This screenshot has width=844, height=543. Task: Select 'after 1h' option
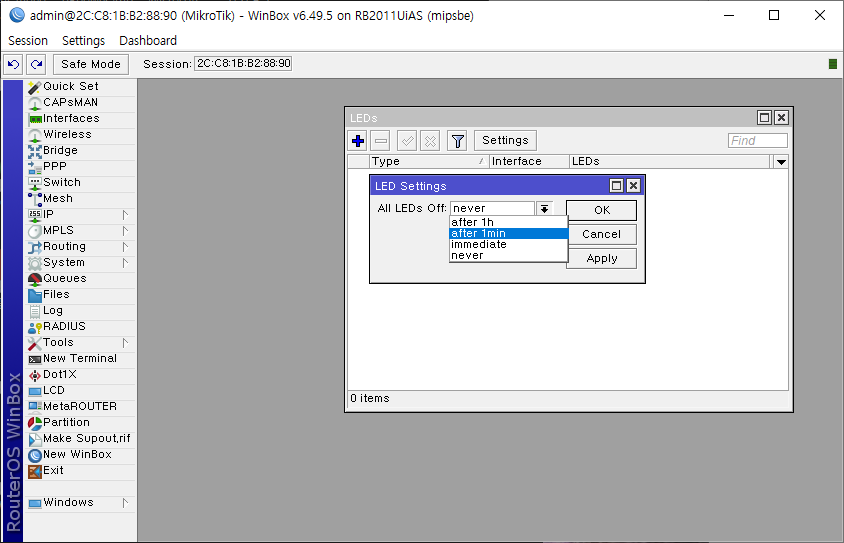508,222
